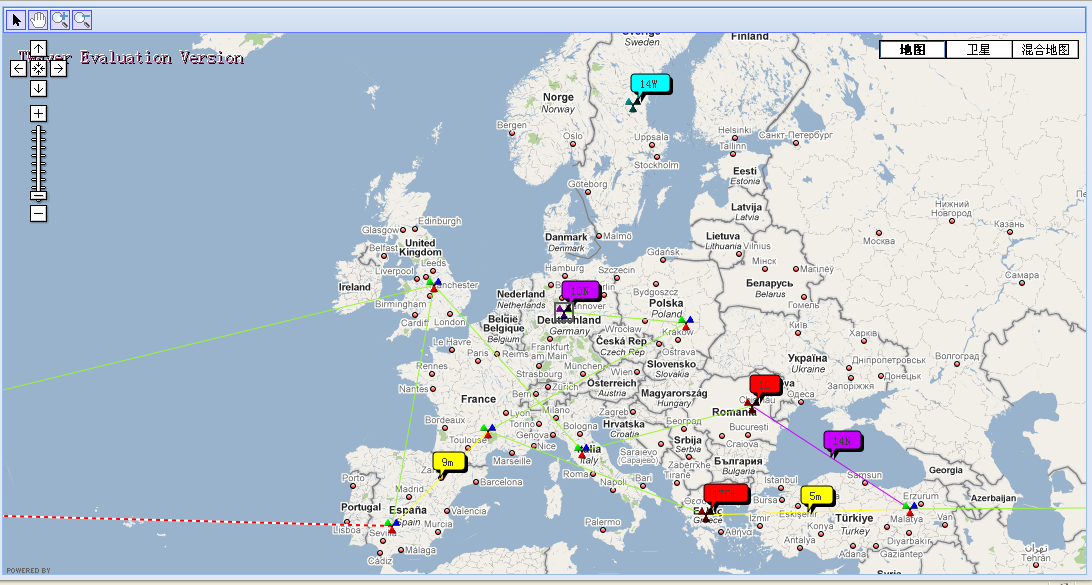Click the Oslo city label

coord(572,136)
